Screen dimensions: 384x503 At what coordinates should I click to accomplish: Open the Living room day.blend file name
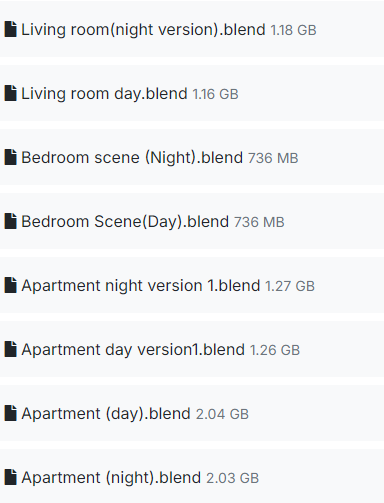pyautogui.click(x=104, y=94)
